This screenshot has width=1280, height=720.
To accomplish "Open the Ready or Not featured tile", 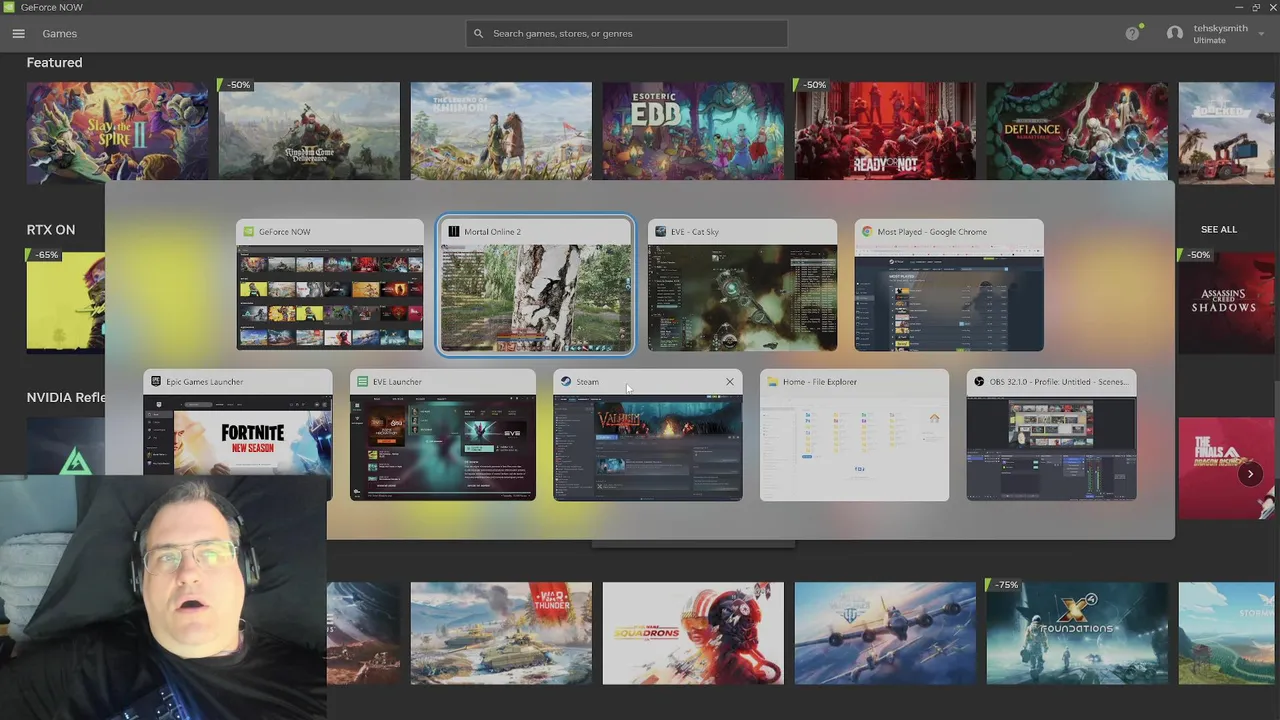I will pos(885,131).
